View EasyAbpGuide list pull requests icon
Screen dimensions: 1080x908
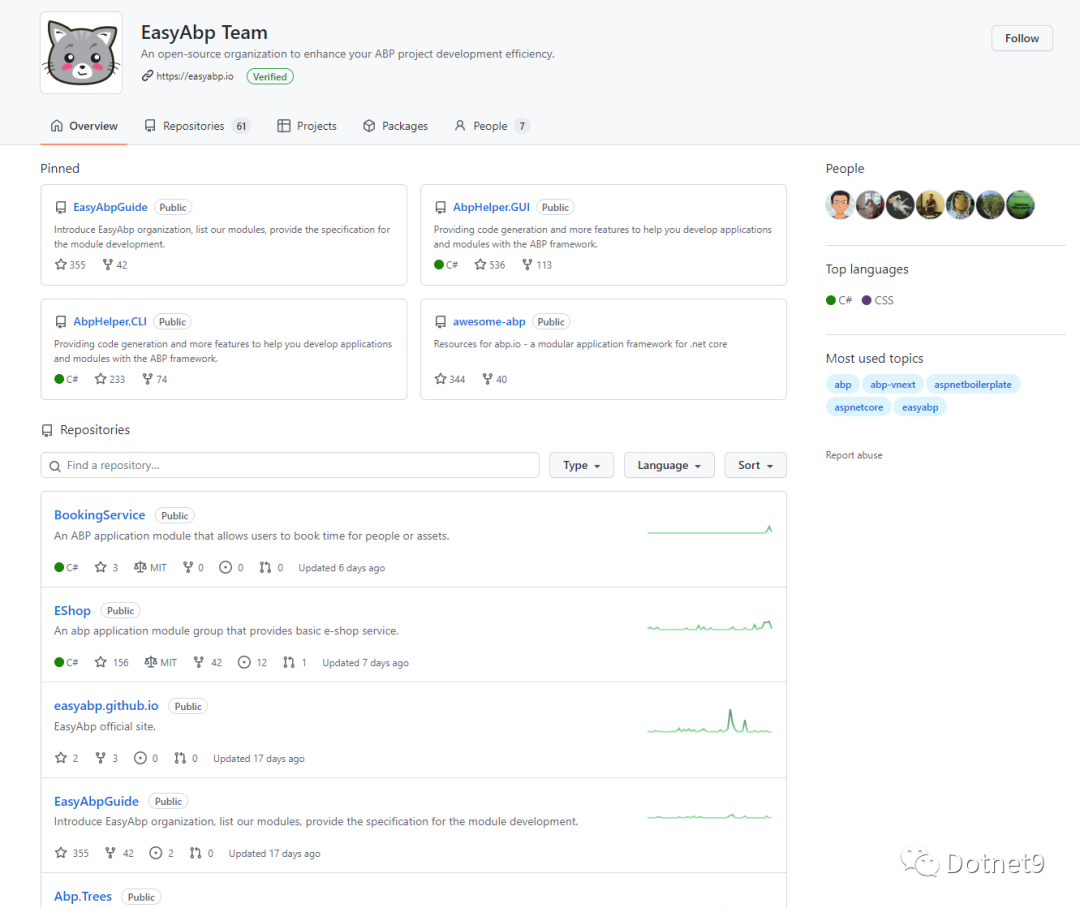pyautogui.click(x=196, y=853)
